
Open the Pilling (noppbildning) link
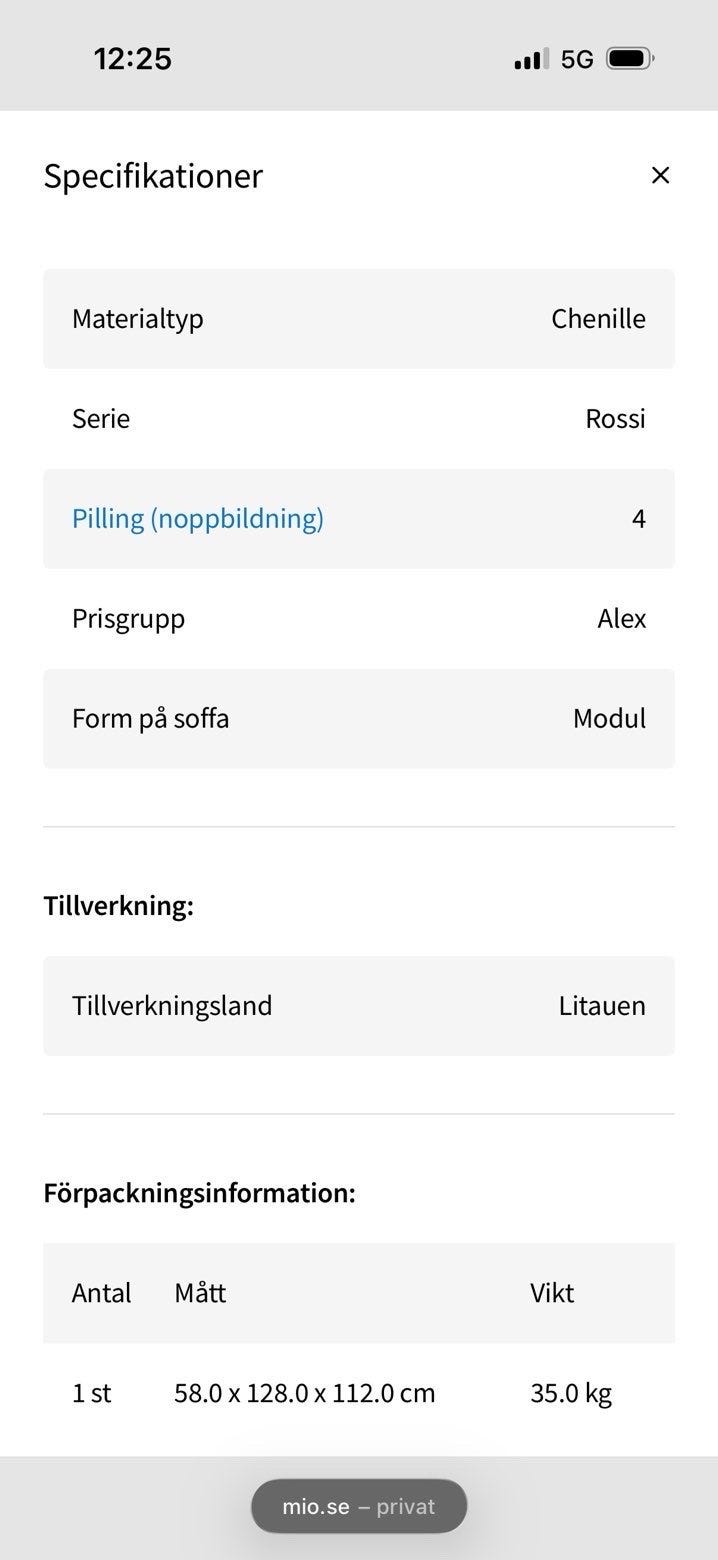click(198, 519)
